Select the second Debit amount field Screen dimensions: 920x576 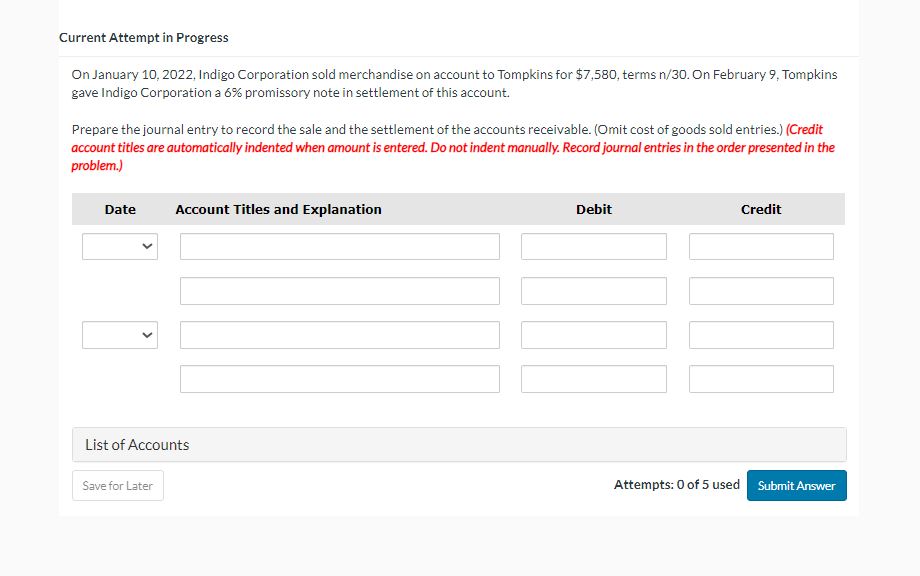click(x=593, y=290)
